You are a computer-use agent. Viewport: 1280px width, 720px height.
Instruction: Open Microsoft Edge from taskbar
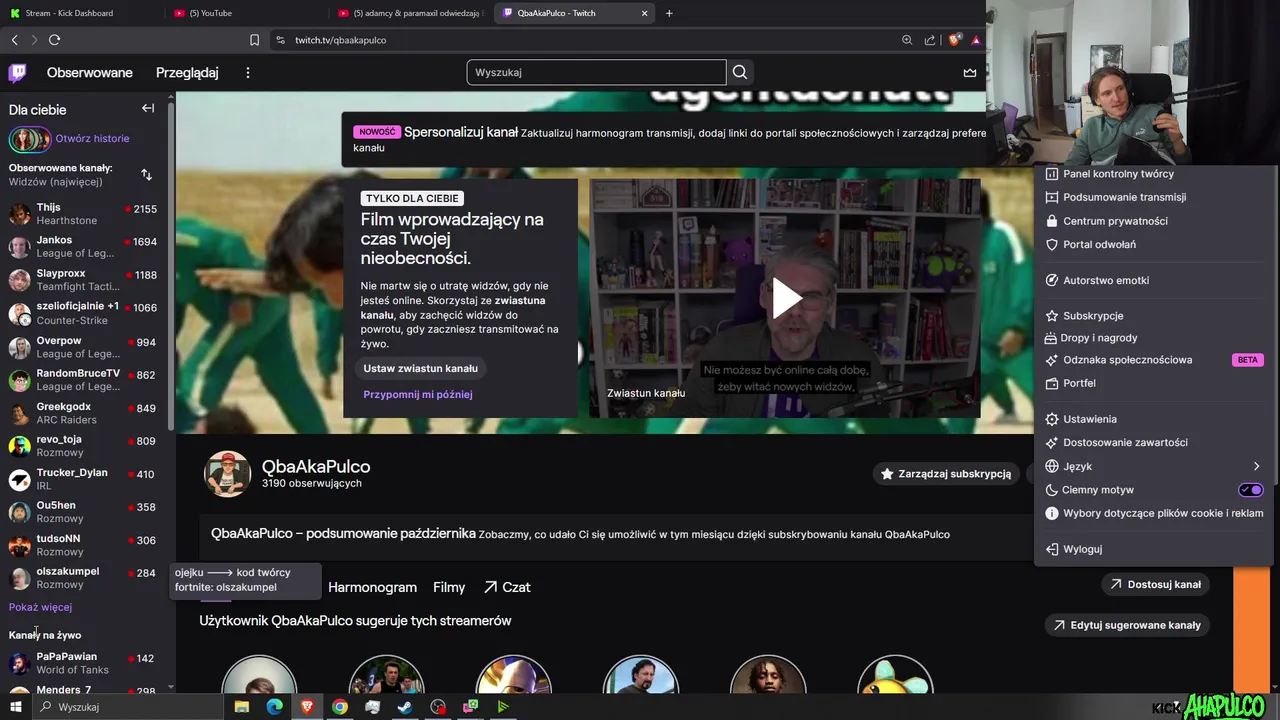point(274,707)
